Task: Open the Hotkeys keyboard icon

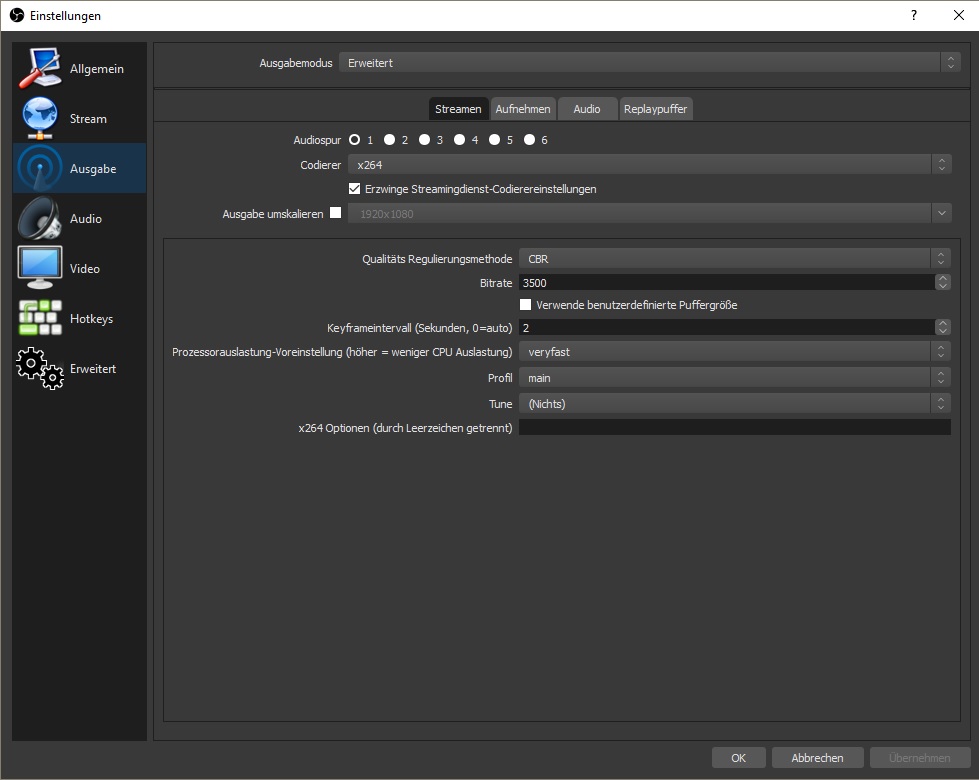Action: tap(40, 318)
